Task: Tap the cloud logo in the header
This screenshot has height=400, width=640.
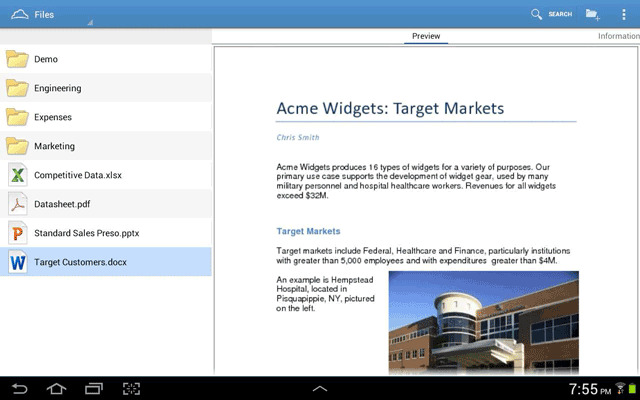Action: pyautogui.click(x=20, y=15)
